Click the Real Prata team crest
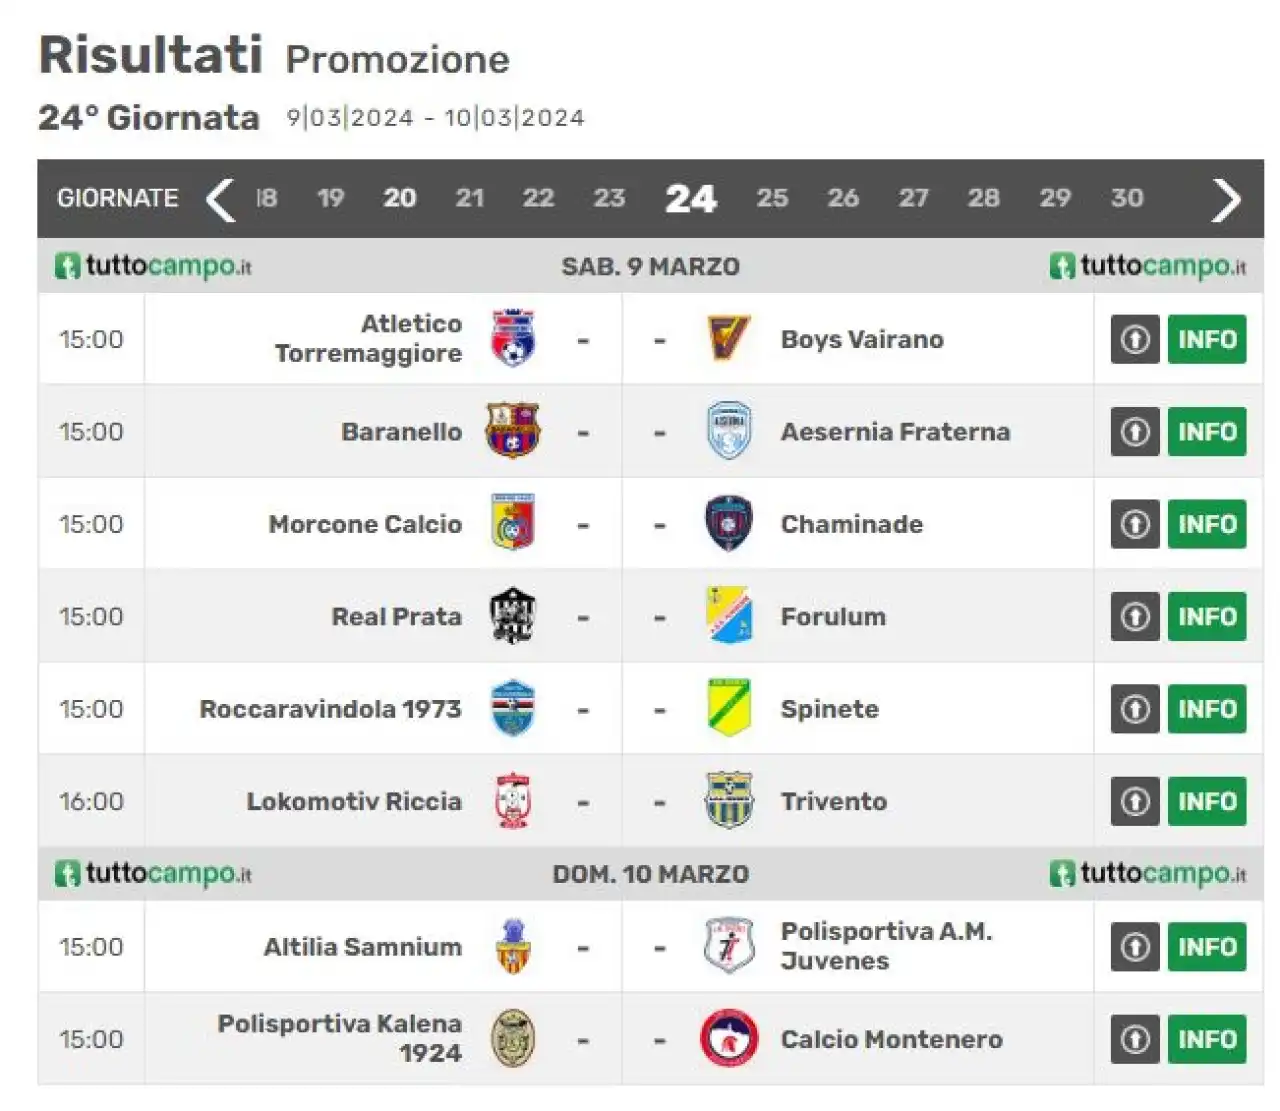The height and width of the screenshot is (1111, 1280). click(x=513, y=616)
